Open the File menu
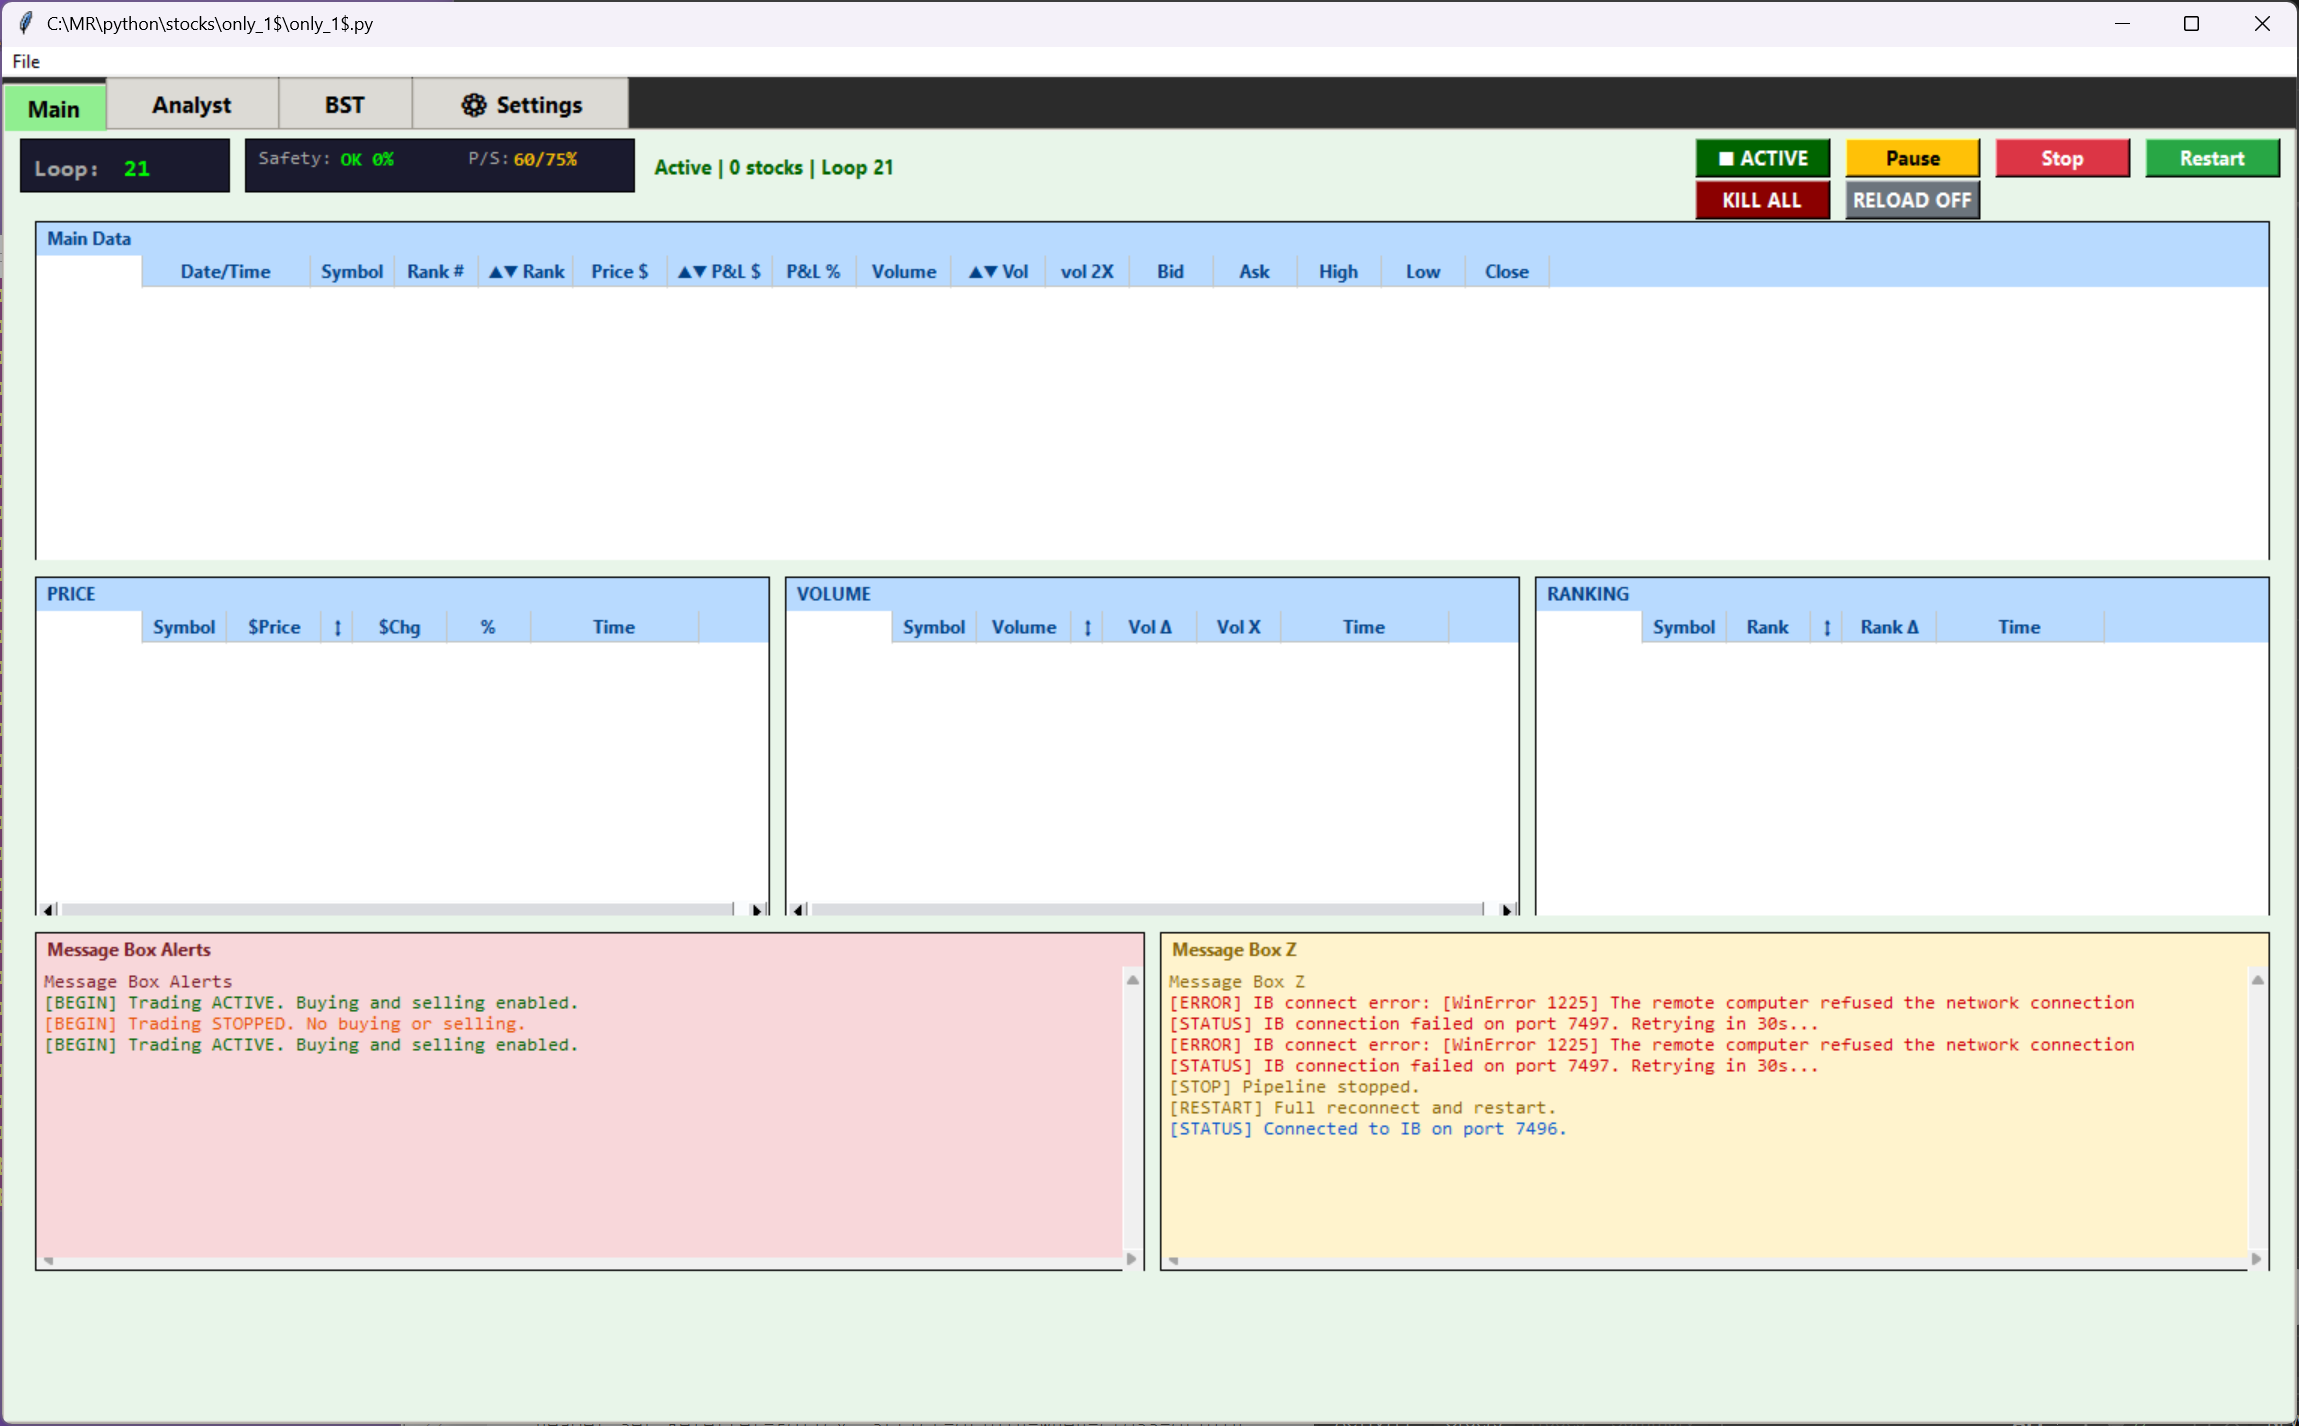This screenshot has height=1426, width=2299. 26,62
